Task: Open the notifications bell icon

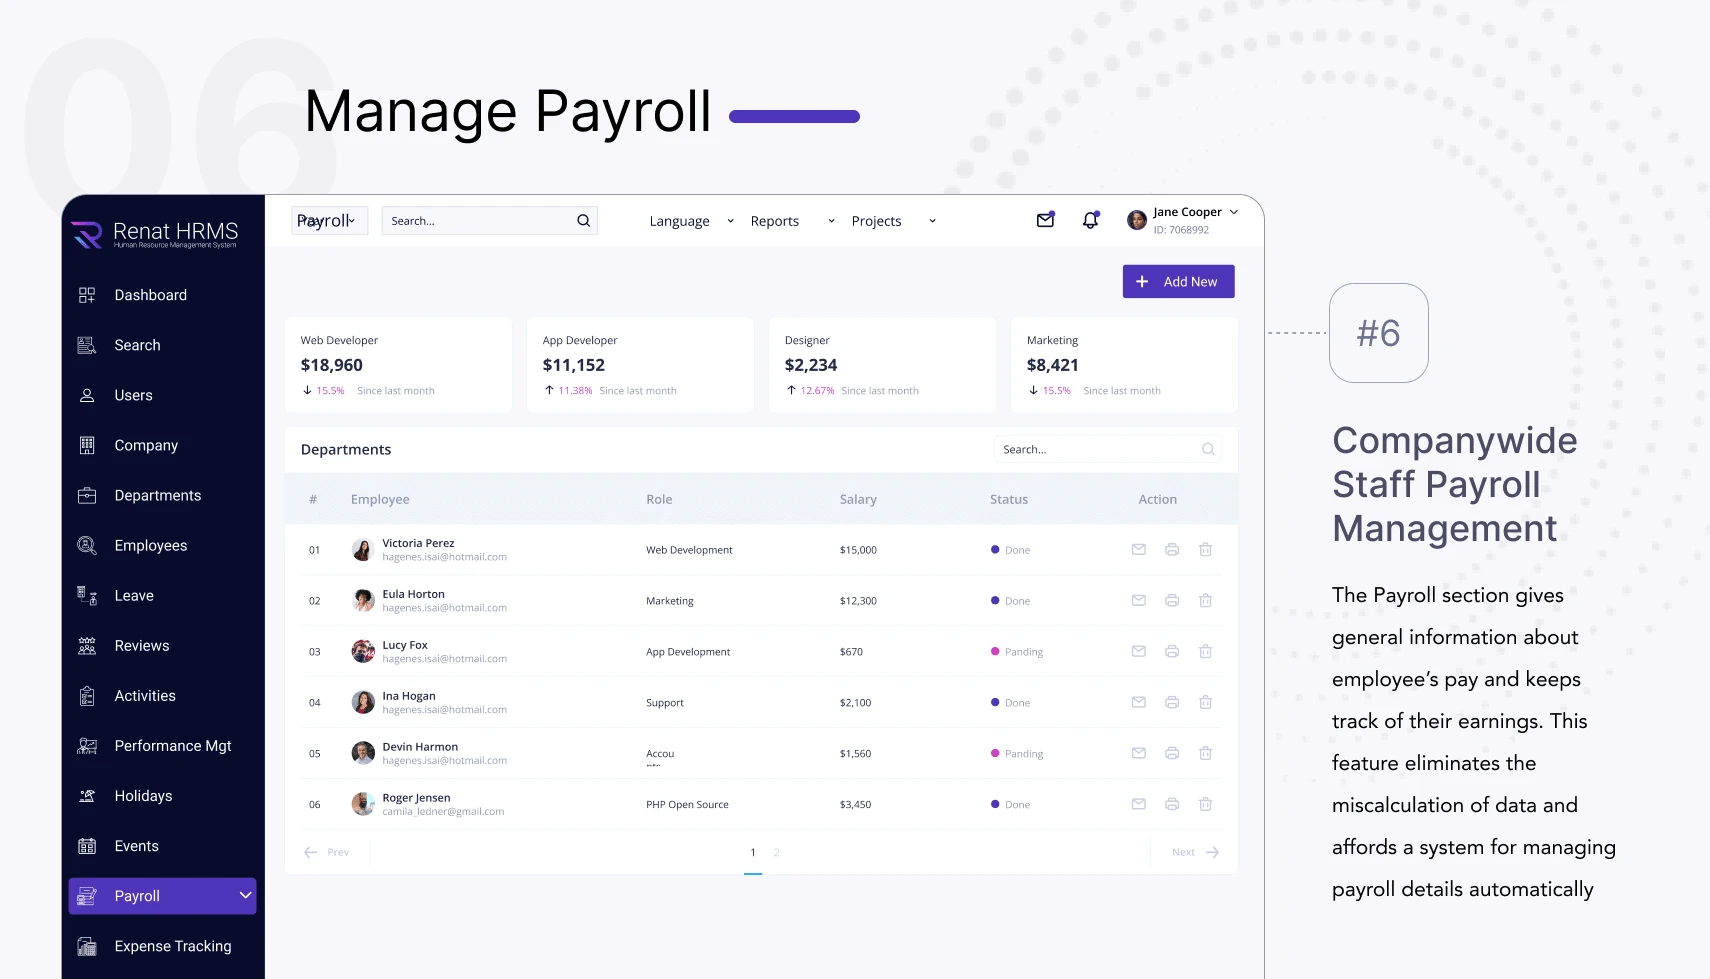Action: (x=1090, y=220)
